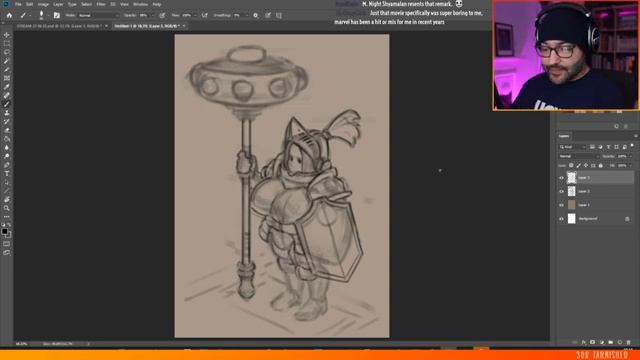This screenshot has height=360, width=640.
Task: Hide Layer 2 with eye icon
Action: tap(561, 191)
